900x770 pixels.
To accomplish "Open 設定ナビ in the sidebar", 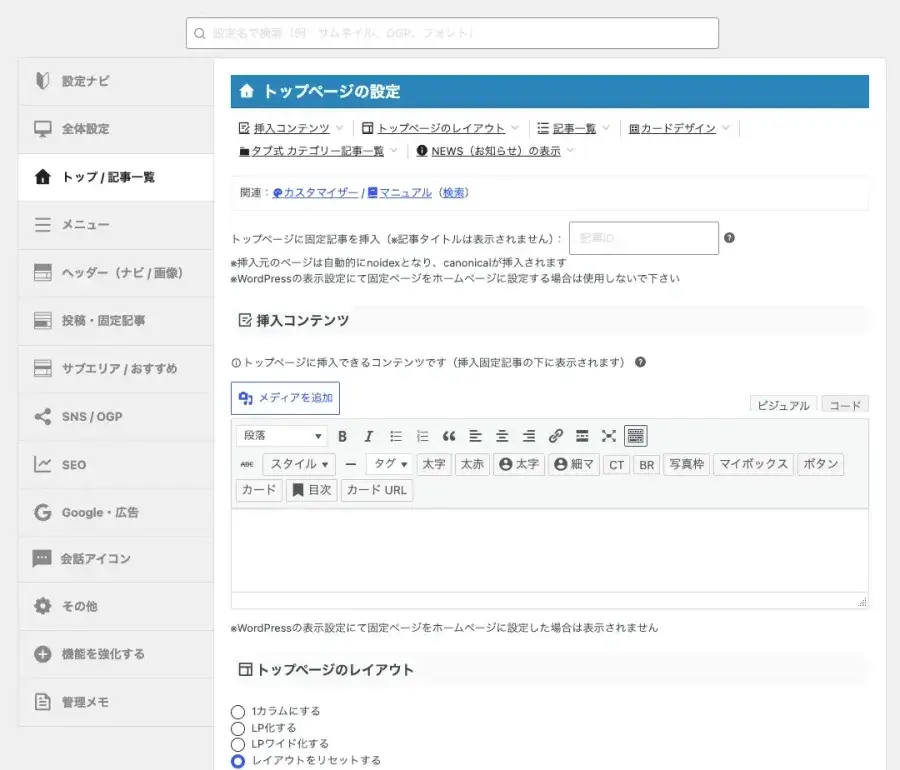I will click(116, 81).
